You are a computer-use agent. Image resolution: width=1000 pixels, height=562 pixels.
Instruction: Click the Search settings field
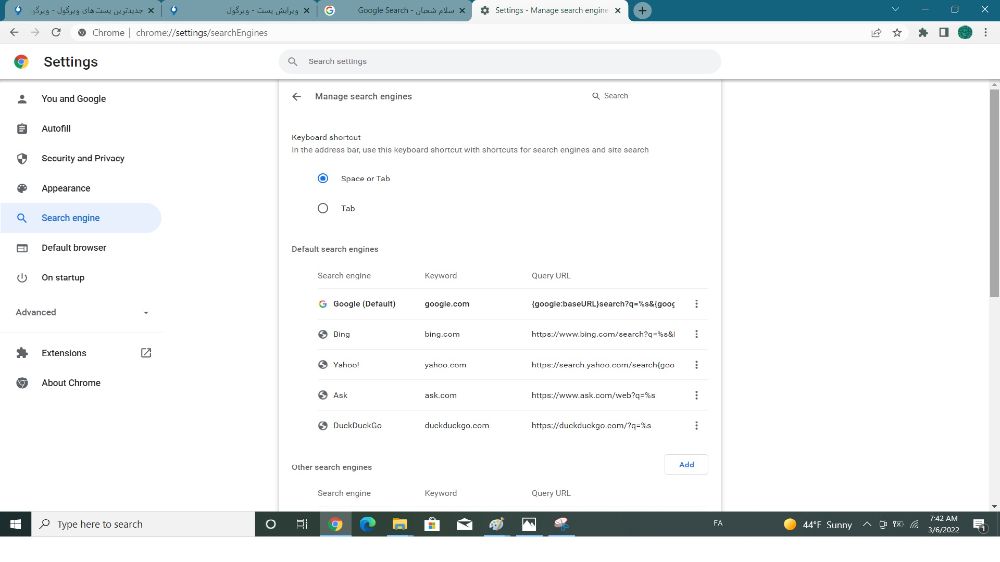pos(499,61)
